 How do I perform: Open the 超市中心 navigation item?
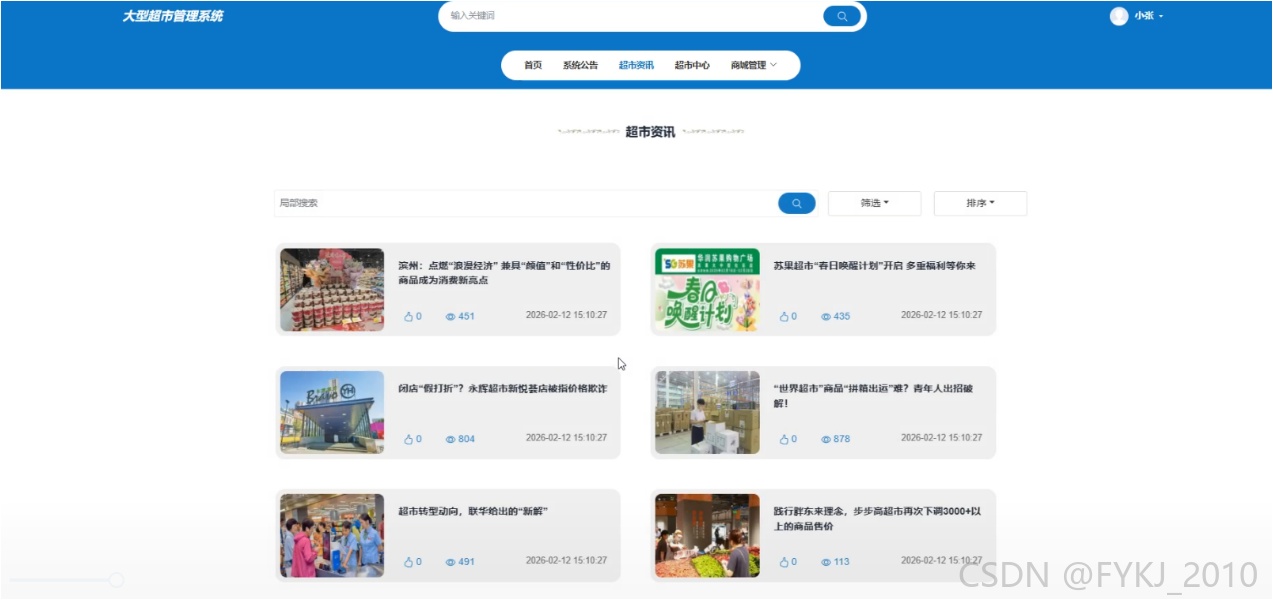pyautogui.click(x=692, y=65)
